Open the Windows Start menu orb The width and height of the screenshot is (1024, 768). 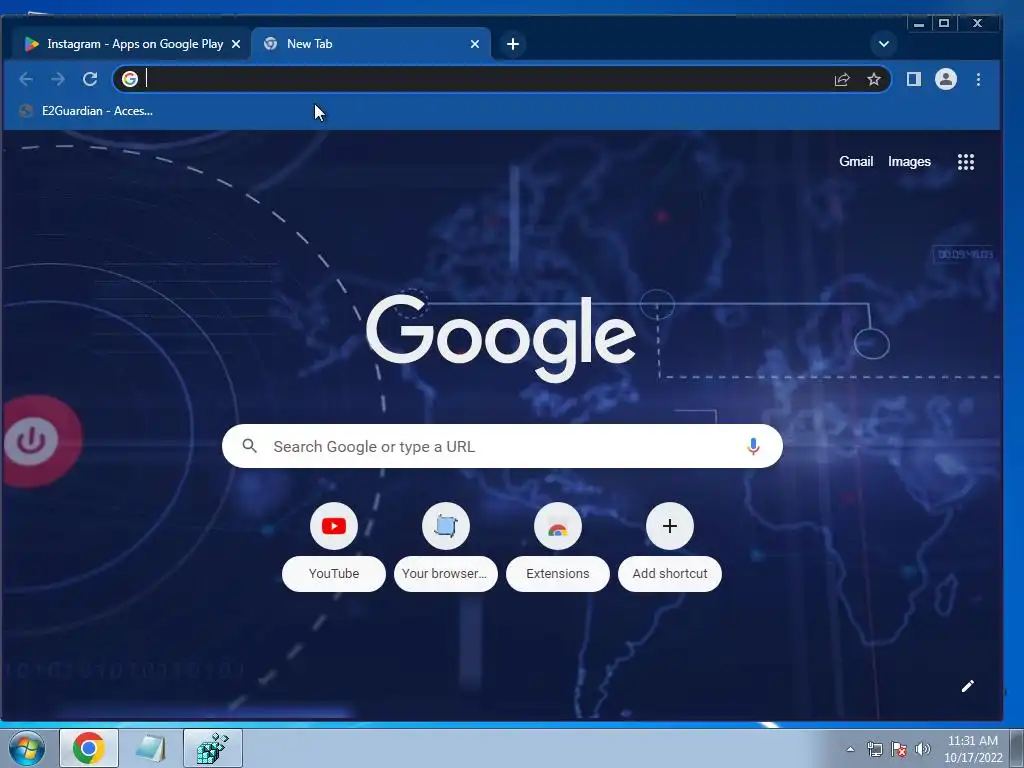[x=27, y=748]
